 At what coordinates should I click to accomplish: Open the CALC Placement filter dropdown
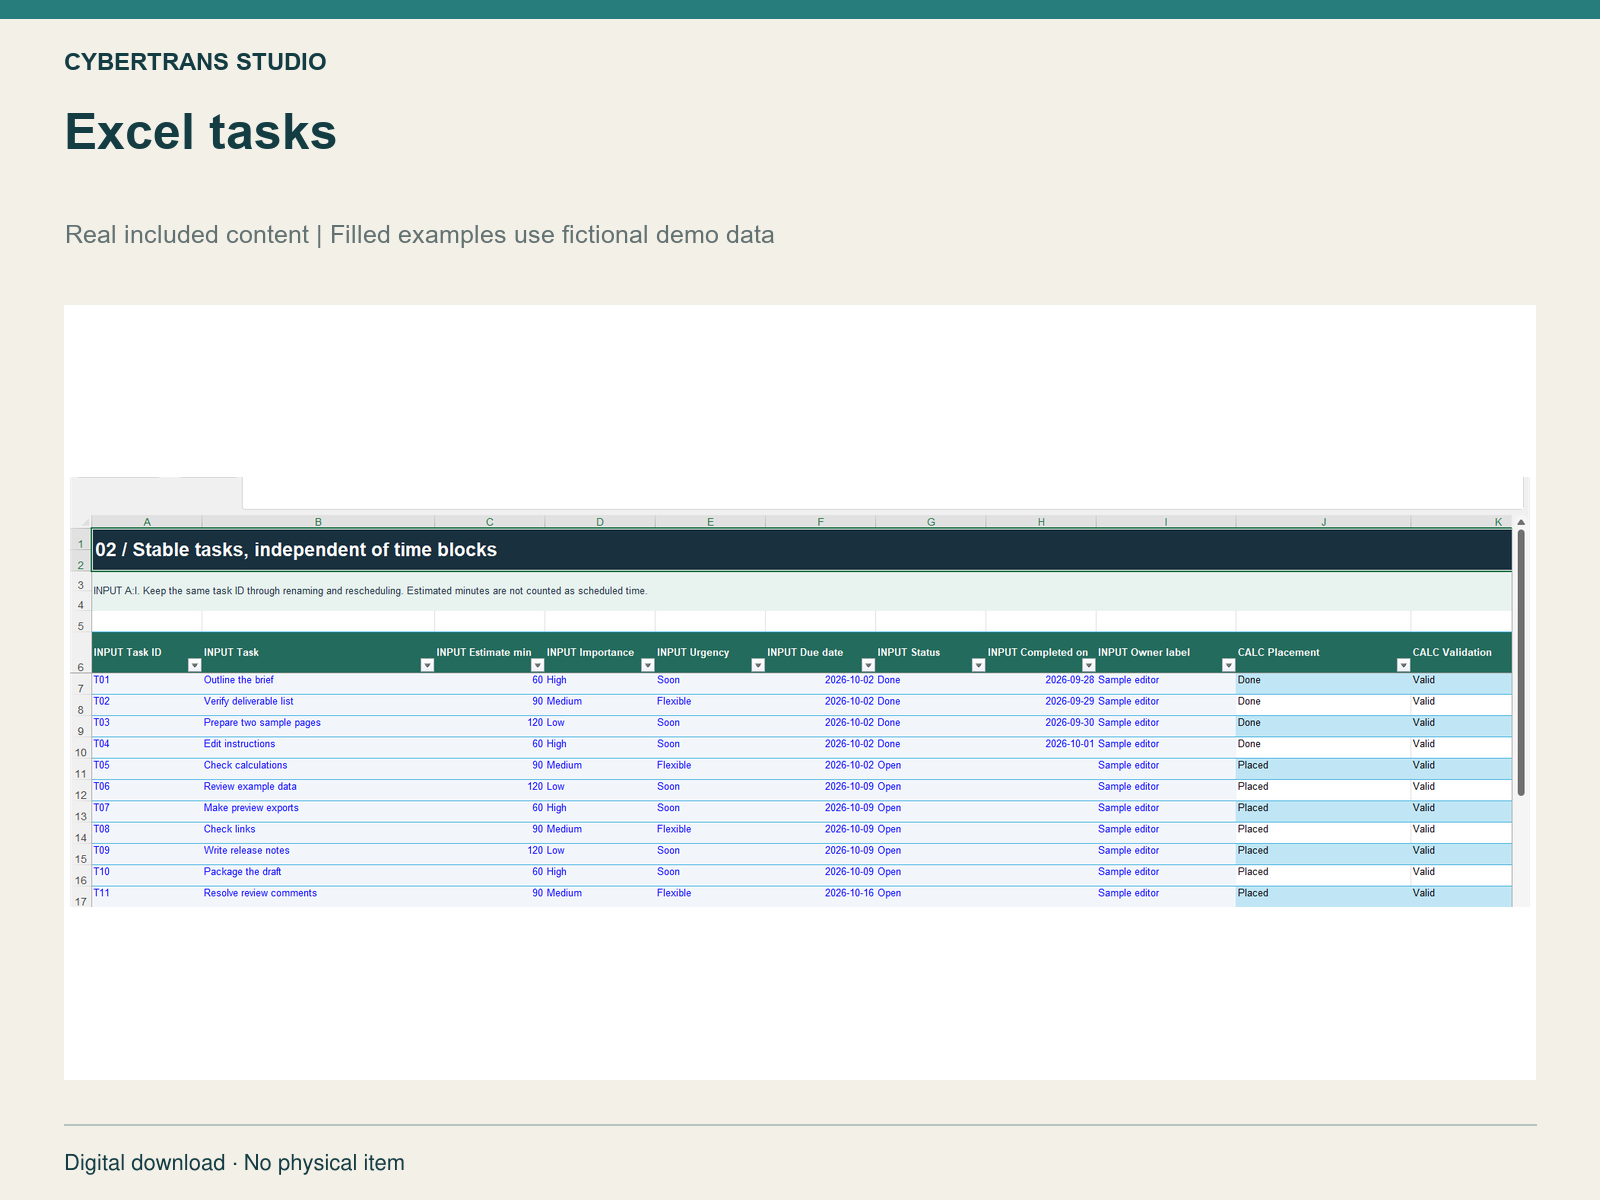pyautogui.click(x=1404, y=666)
